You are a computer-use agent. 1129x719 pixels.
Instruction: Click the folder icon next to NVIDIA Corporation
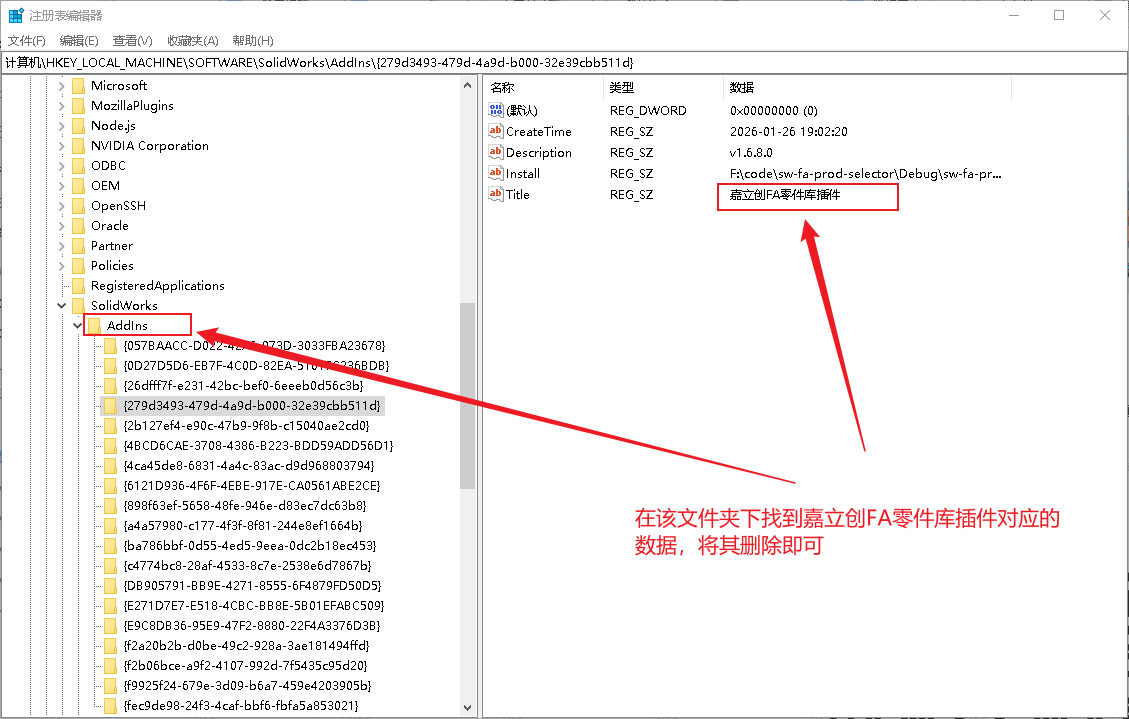78,145
